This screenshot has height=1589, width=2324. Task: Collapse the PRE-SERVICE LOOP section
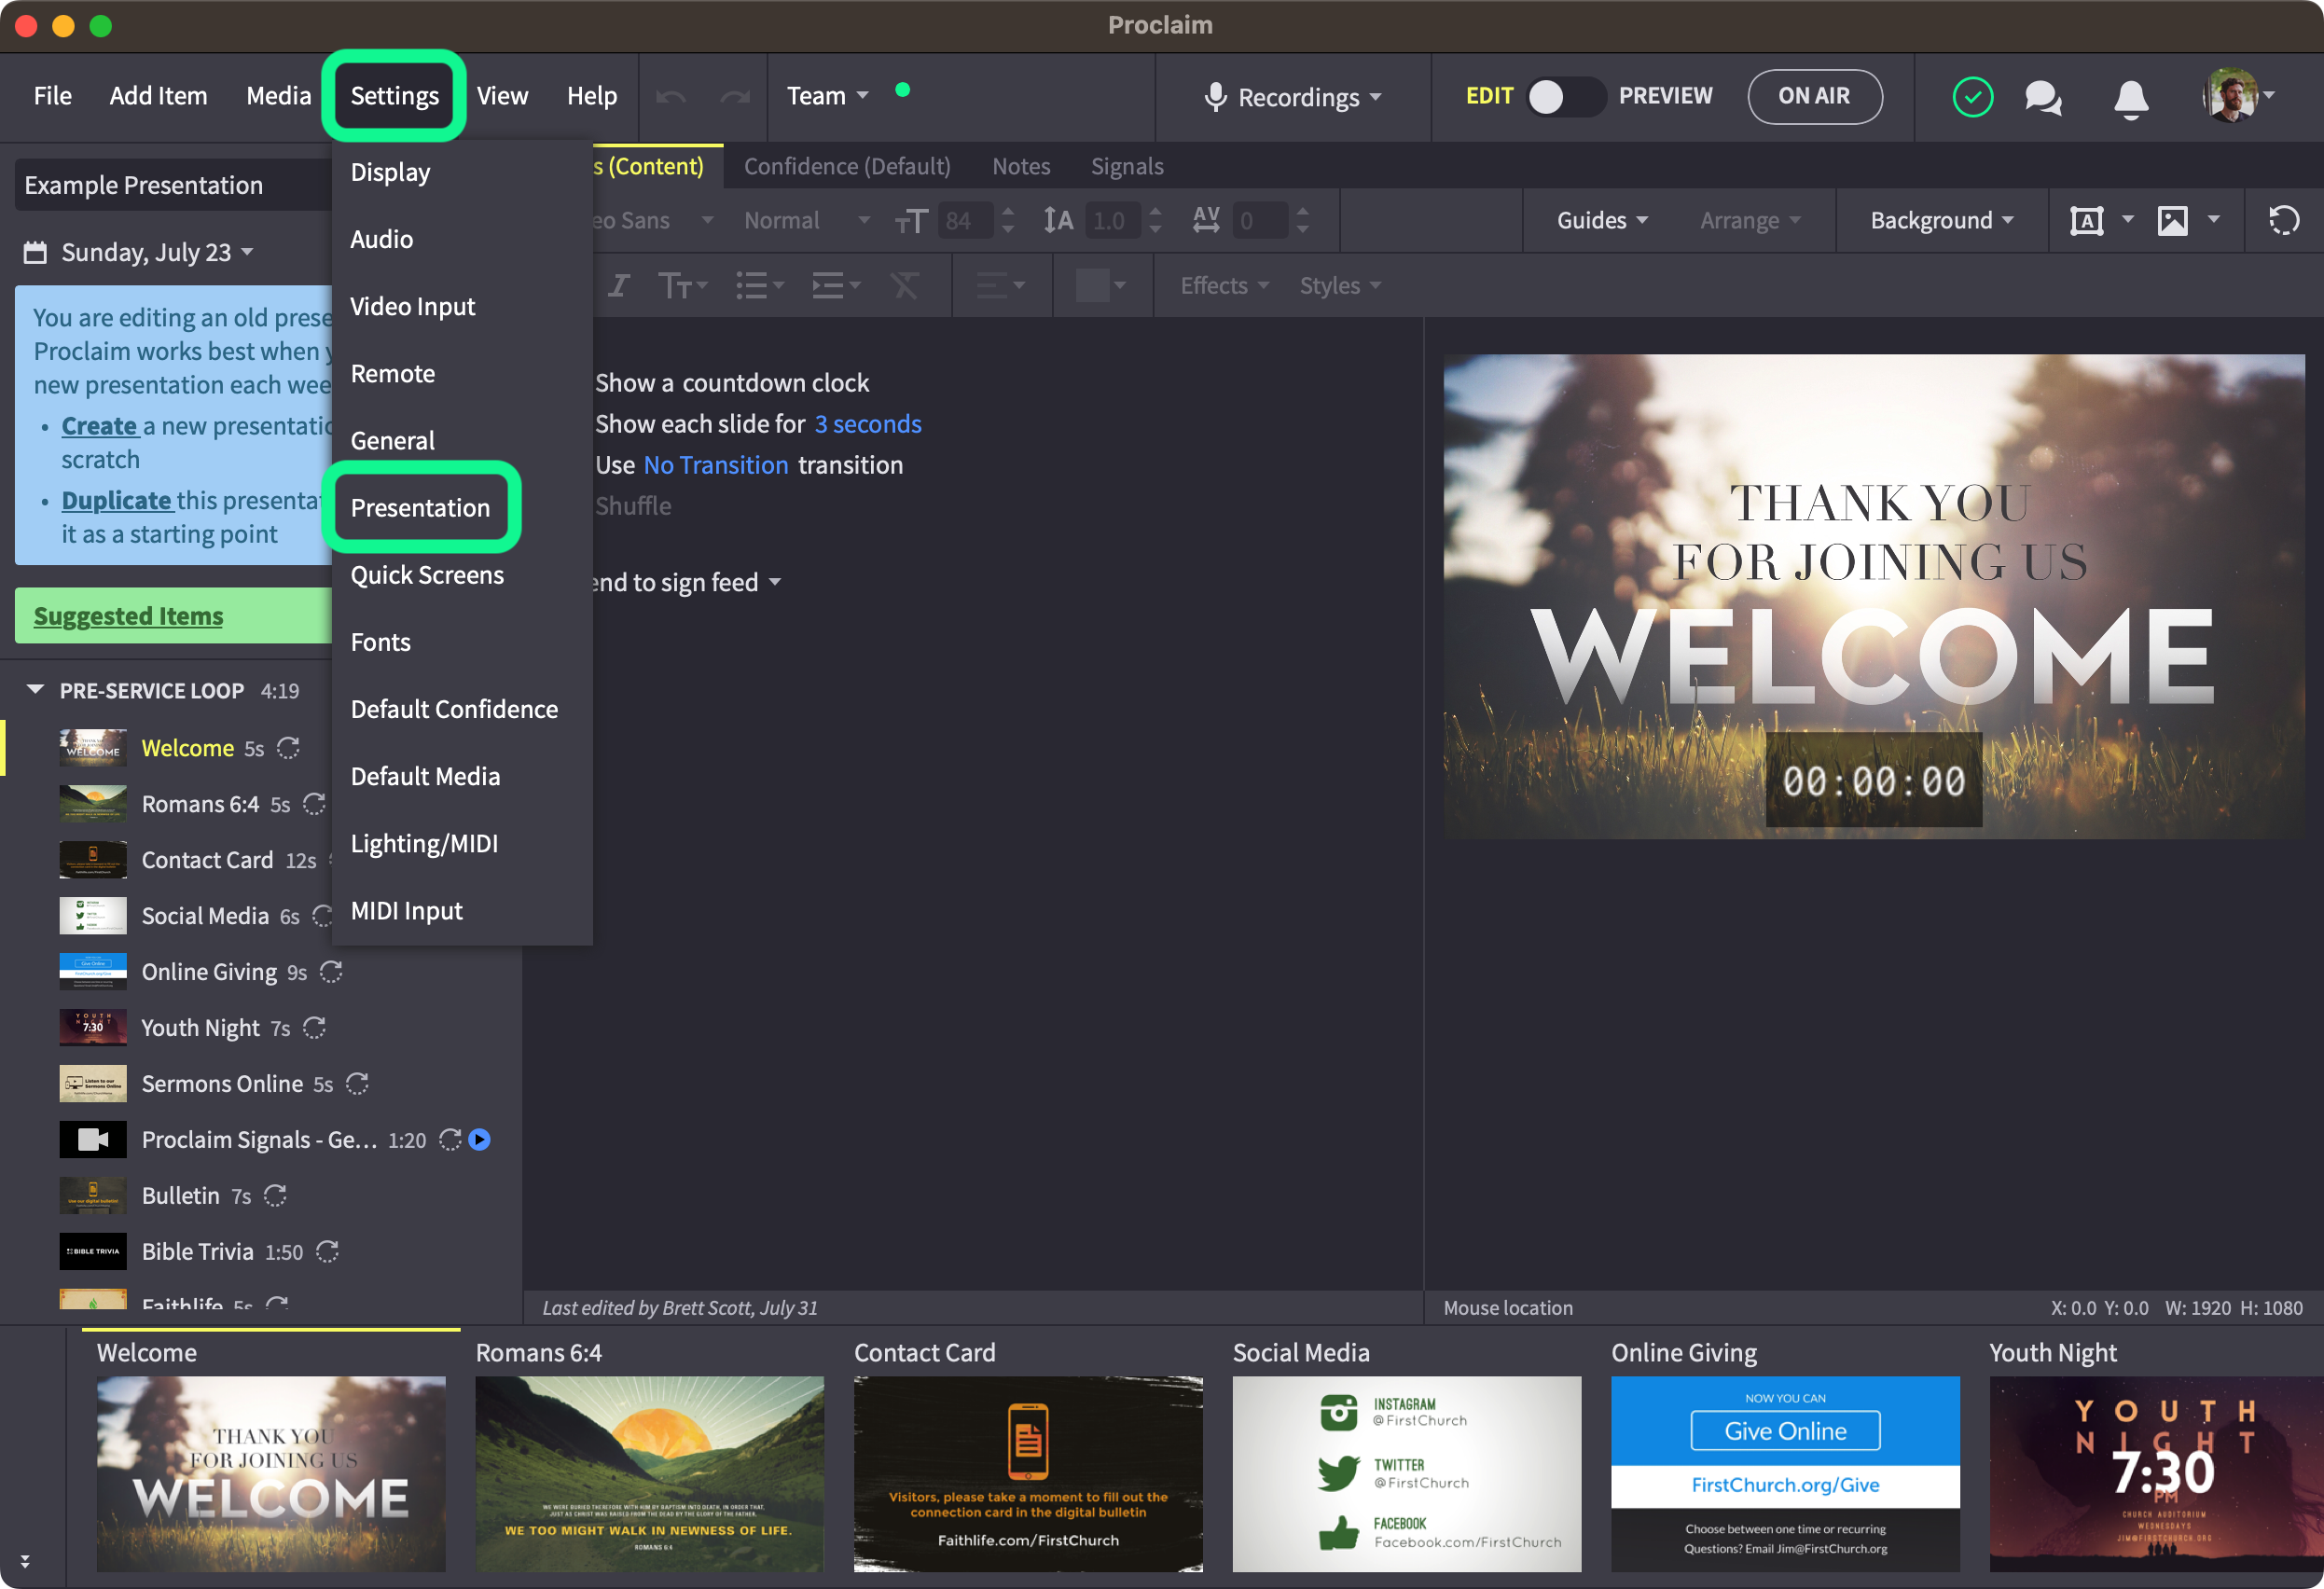pos(35,690)
